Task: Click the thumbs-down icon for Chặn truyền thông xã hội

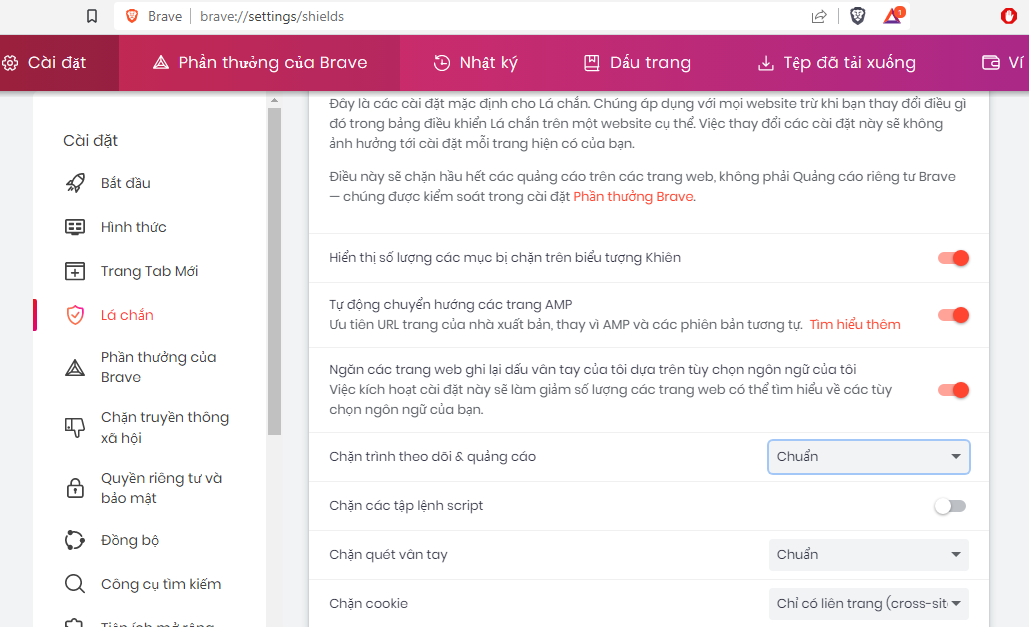Action: point(75,427)
